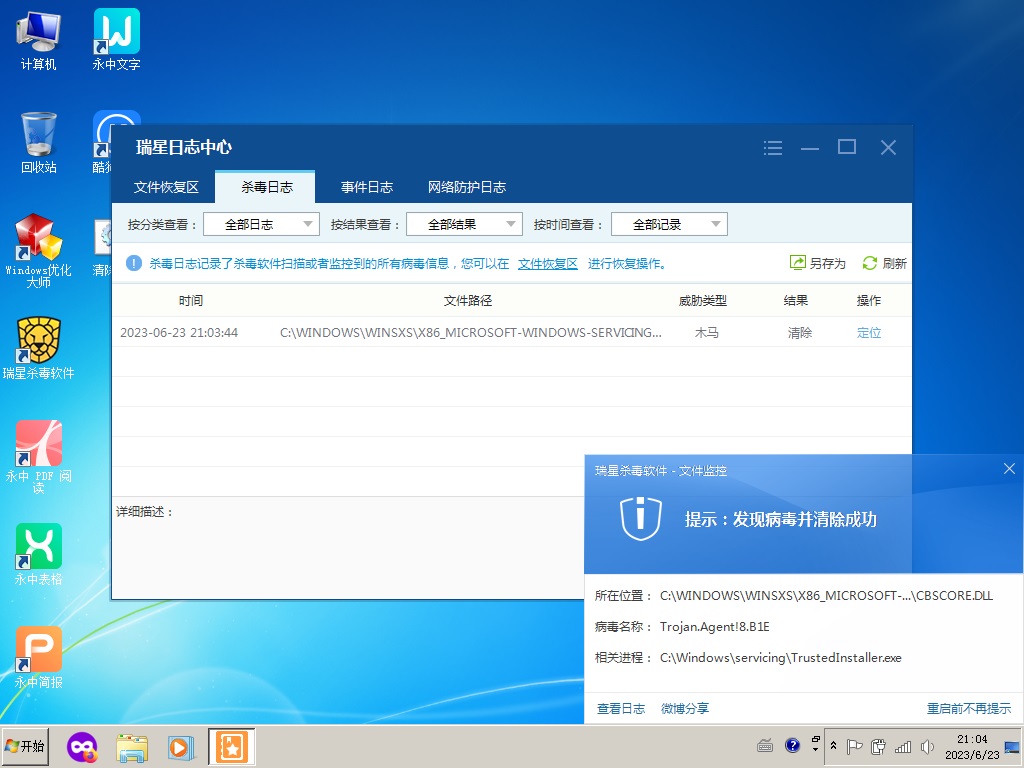Image resolution: width=1024 pixels, height=768 pixels.
Task: Click the Action Center flag tray icon
Action: tap(854, 746)
